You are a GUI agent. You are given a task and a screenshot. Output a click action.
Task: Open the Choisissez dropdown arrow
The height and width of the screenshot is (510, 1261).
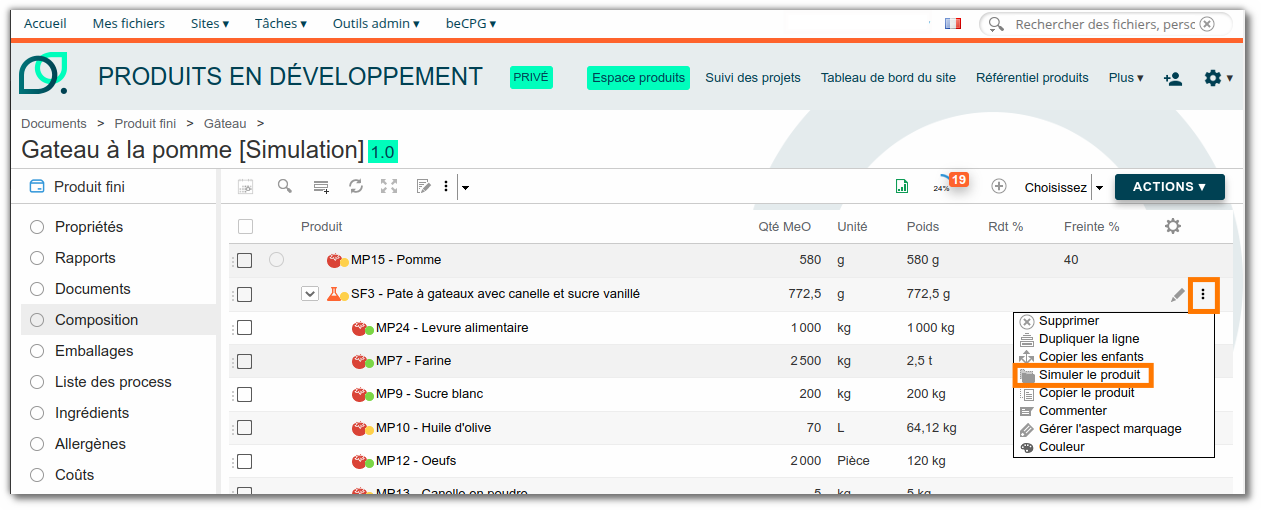coord(1098,187)
